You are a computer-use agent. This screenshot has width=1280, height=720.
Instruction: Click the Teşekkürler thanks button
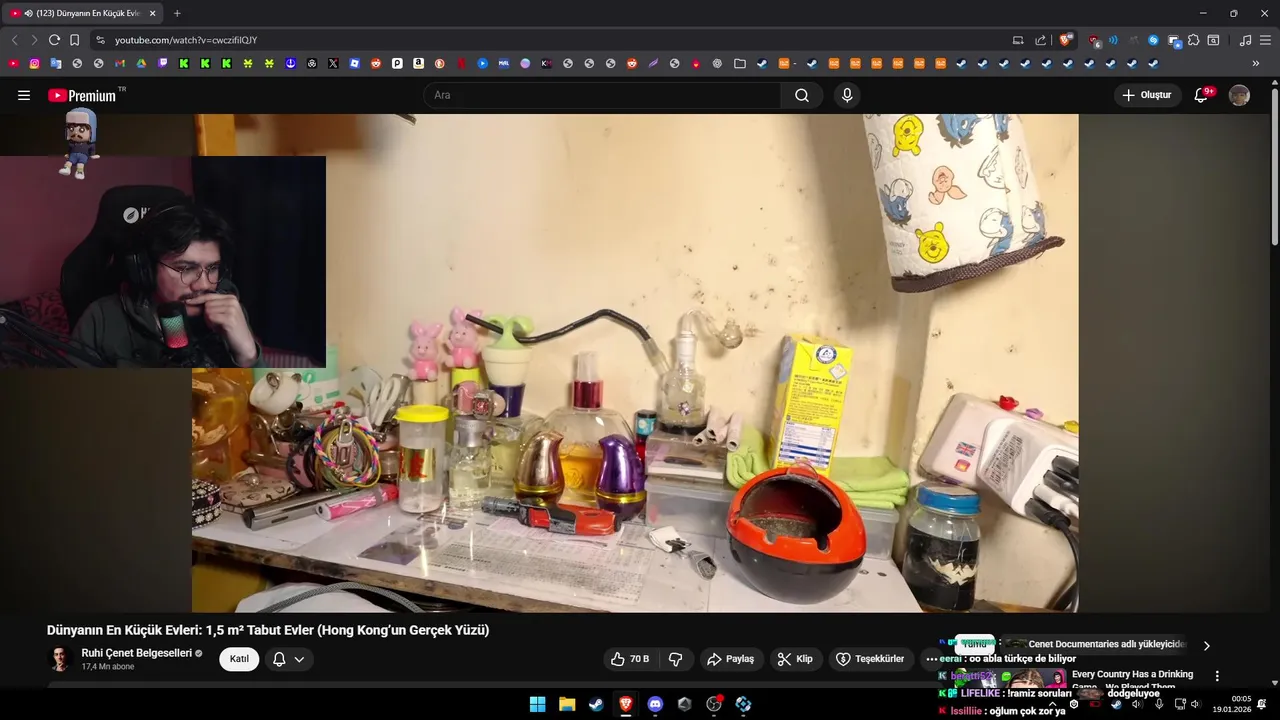[870, 659]
